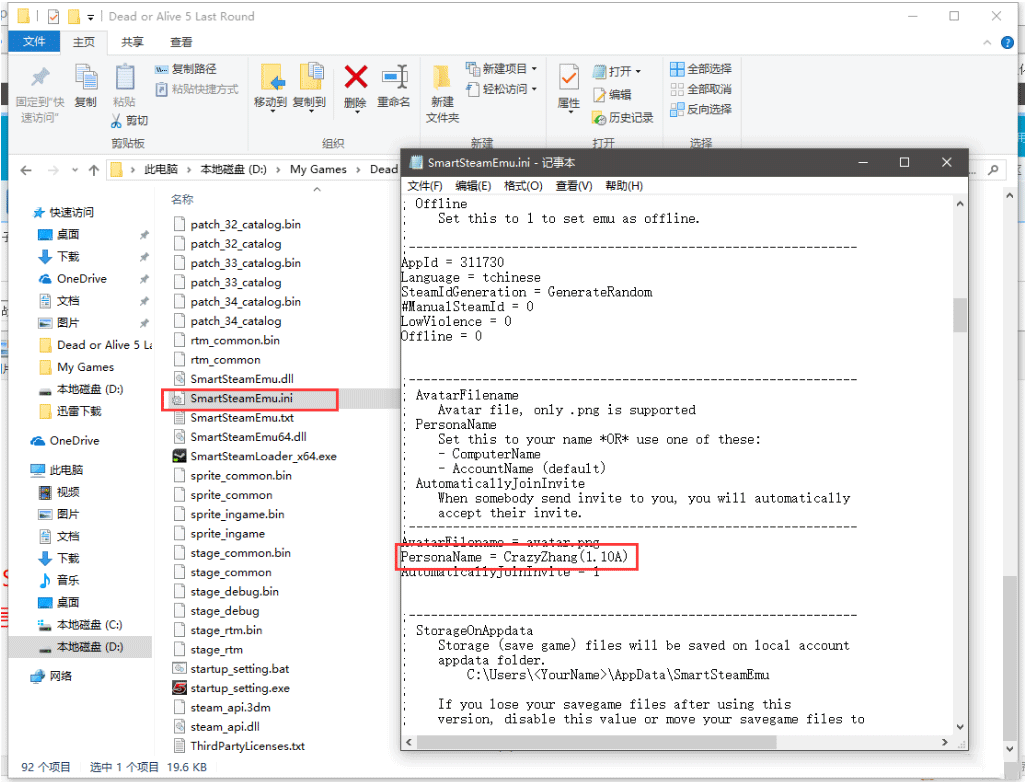This screenshot has width=1026, height=782.
Task: Open Notepad 编辑(E) menu
Action: (x=473, y=186)
